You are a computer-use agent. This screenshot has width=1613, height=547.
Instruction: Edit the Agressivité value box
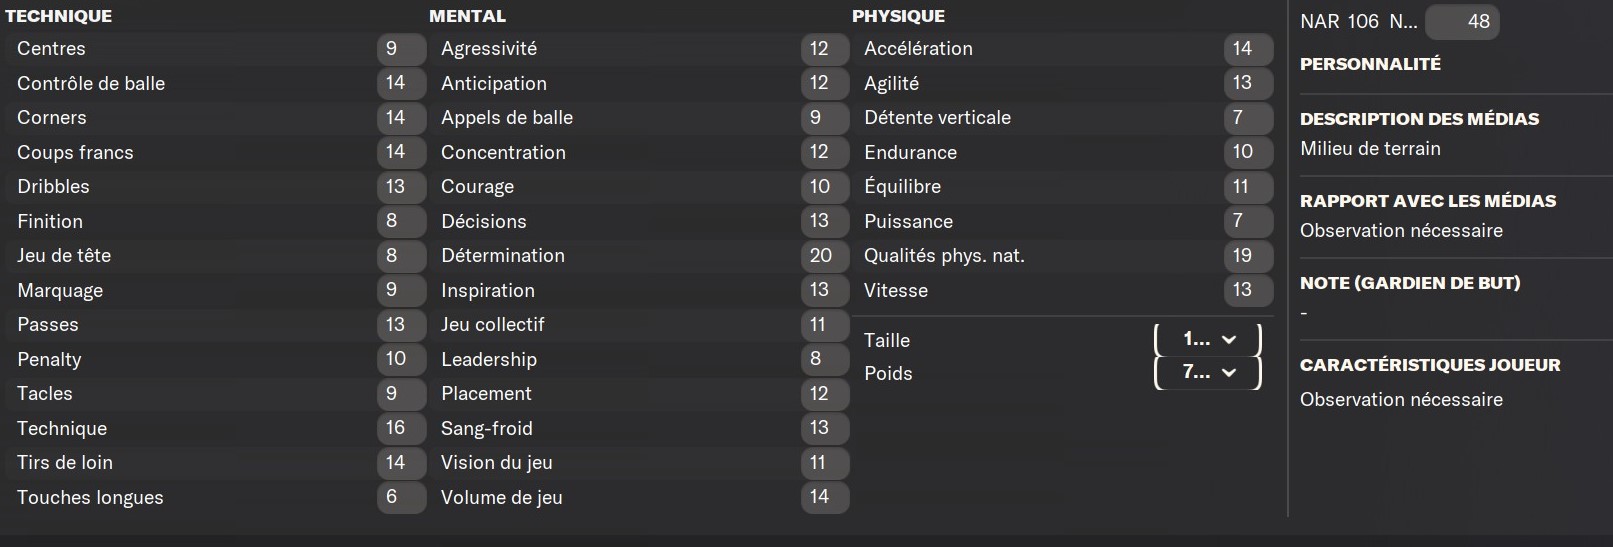pyautogui.click(x=825, y=49)
